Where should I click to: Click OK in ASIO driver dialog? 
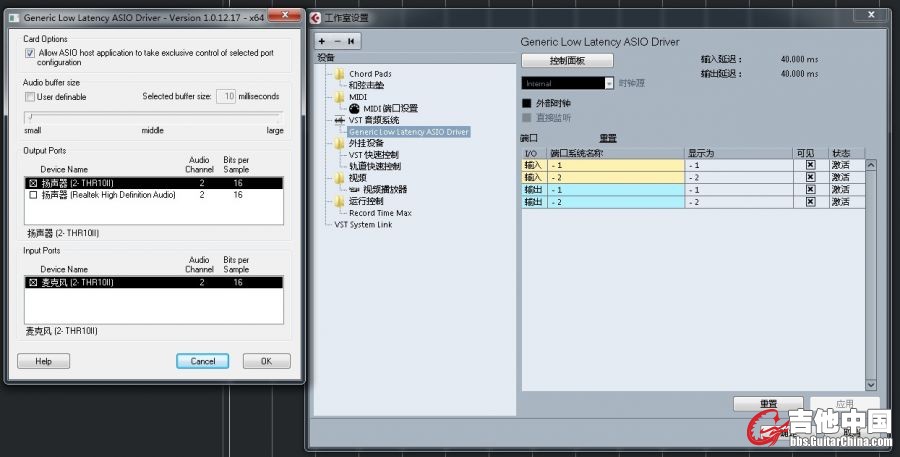(266, 361)
